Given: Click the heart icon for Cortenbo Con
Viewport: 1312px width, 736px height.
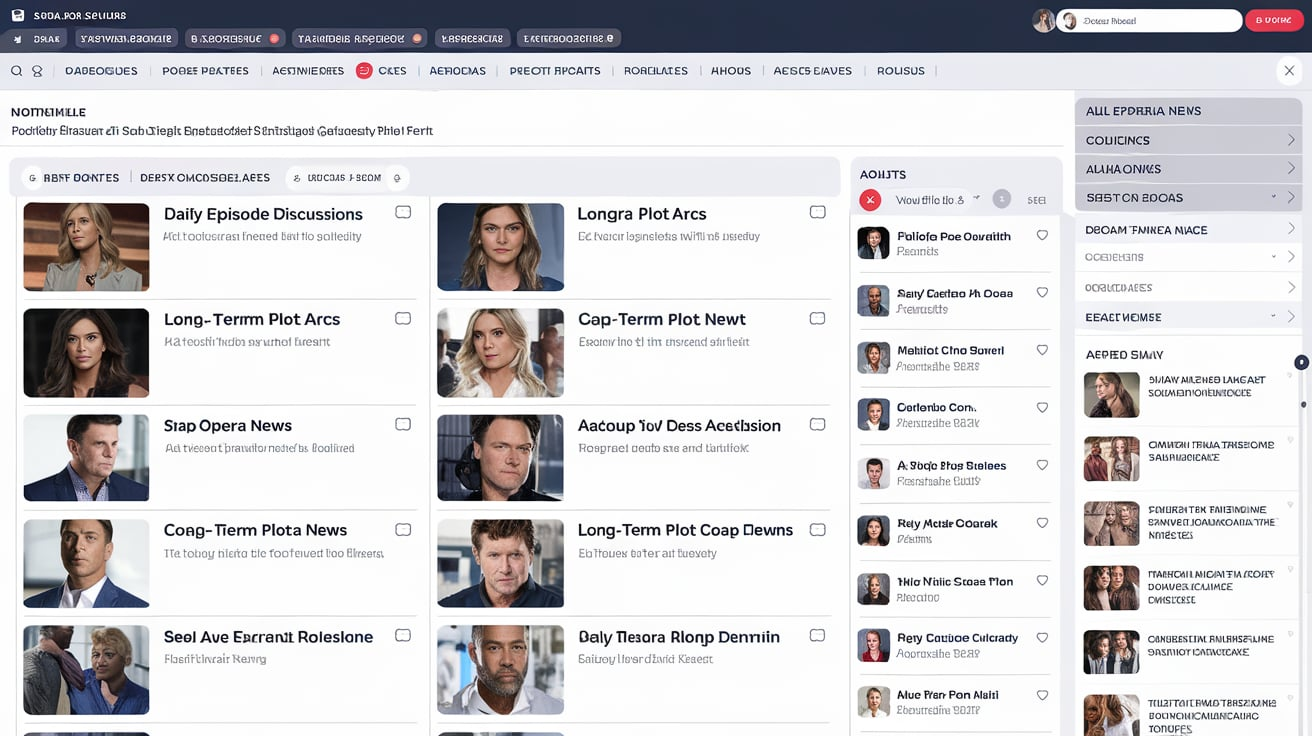Looking at the screenshot, I should pyautogui.click(x=1042, y=408).
